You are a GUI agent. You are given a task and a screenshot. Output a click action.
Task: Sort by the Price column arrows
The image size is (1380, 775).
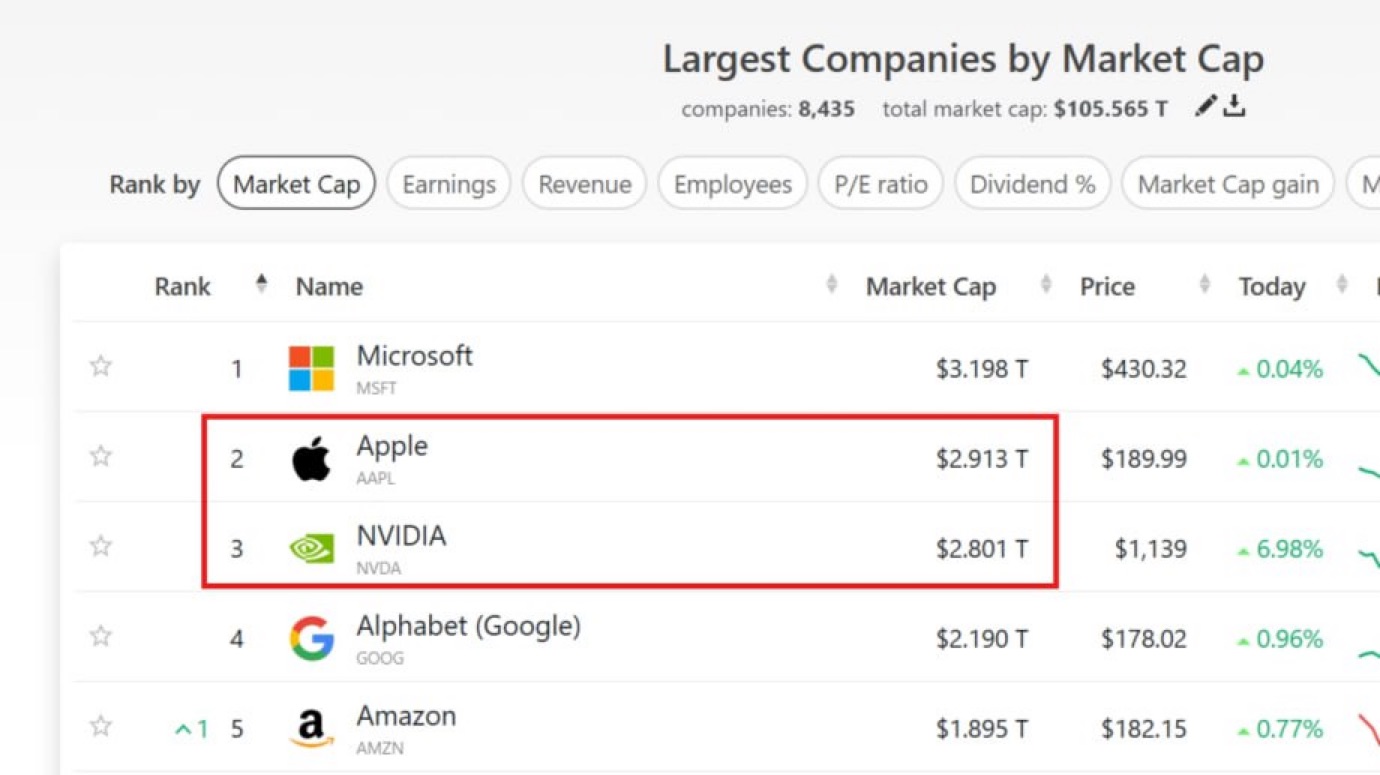pyautogui.click(x=1205, y=286)
